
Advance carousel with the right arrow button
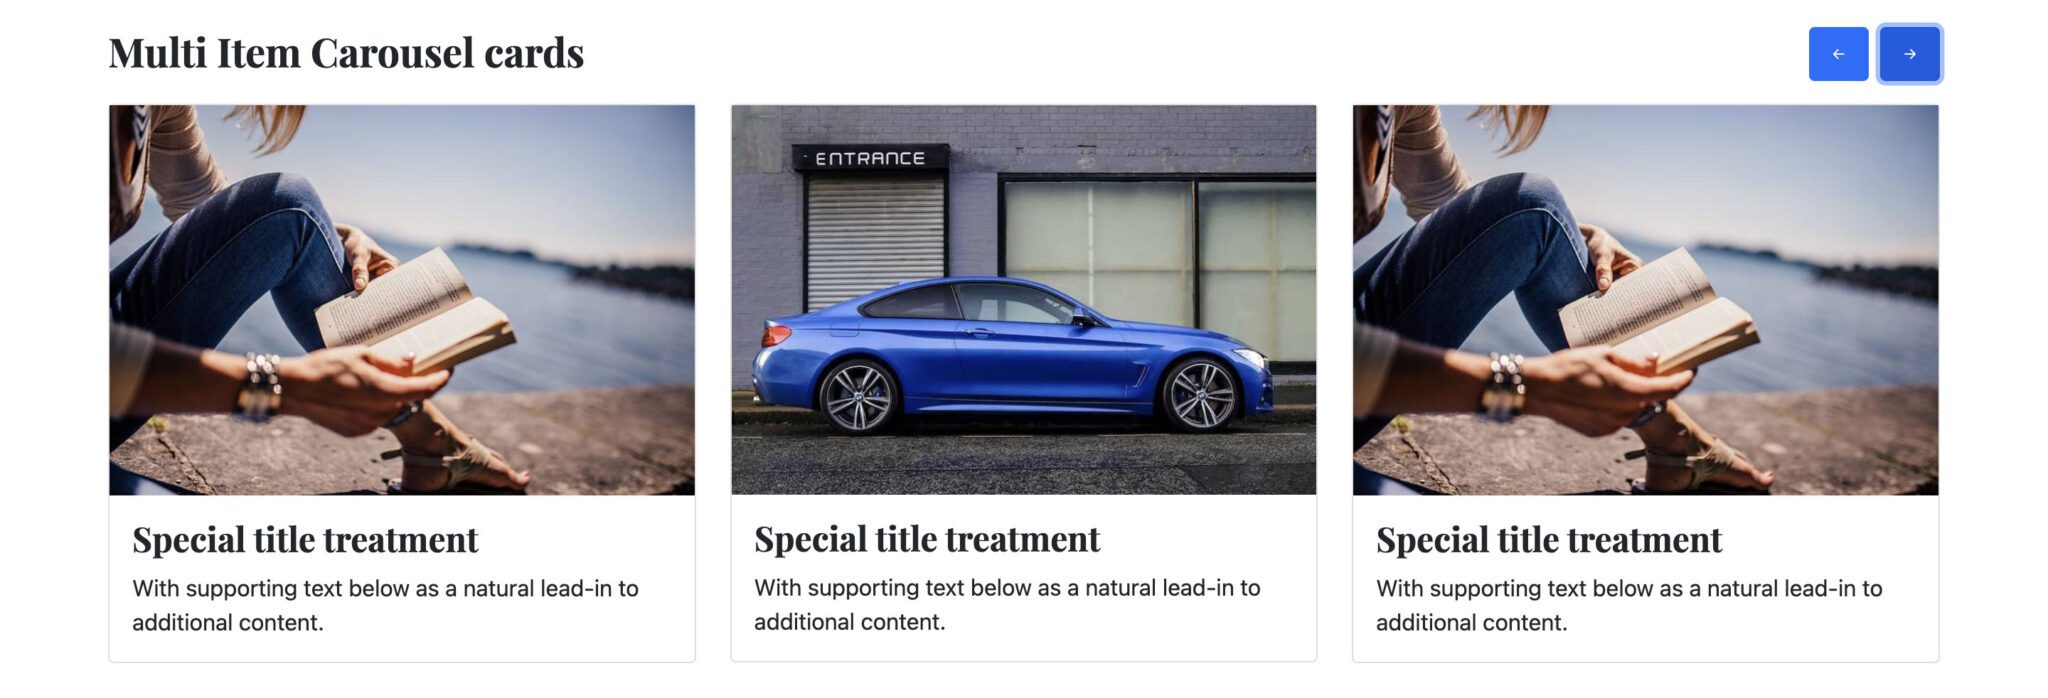(1909, 54)
